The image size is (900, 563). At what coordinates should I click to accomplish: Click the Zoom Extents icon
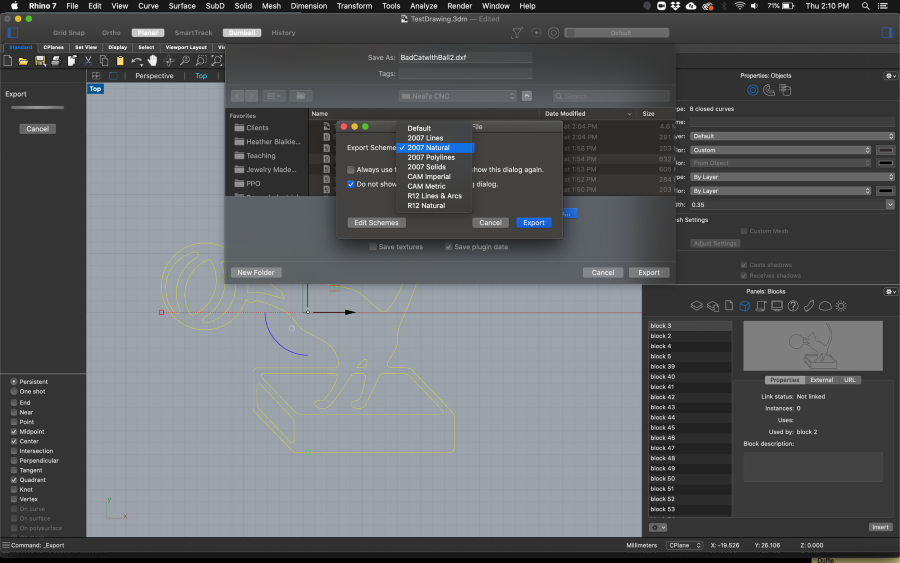coord(217,60)
